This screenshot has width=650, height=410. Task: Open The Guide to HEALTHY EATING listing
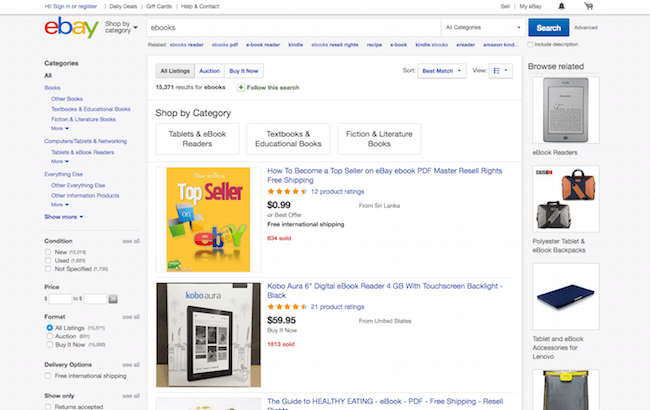tap(385, 405)
